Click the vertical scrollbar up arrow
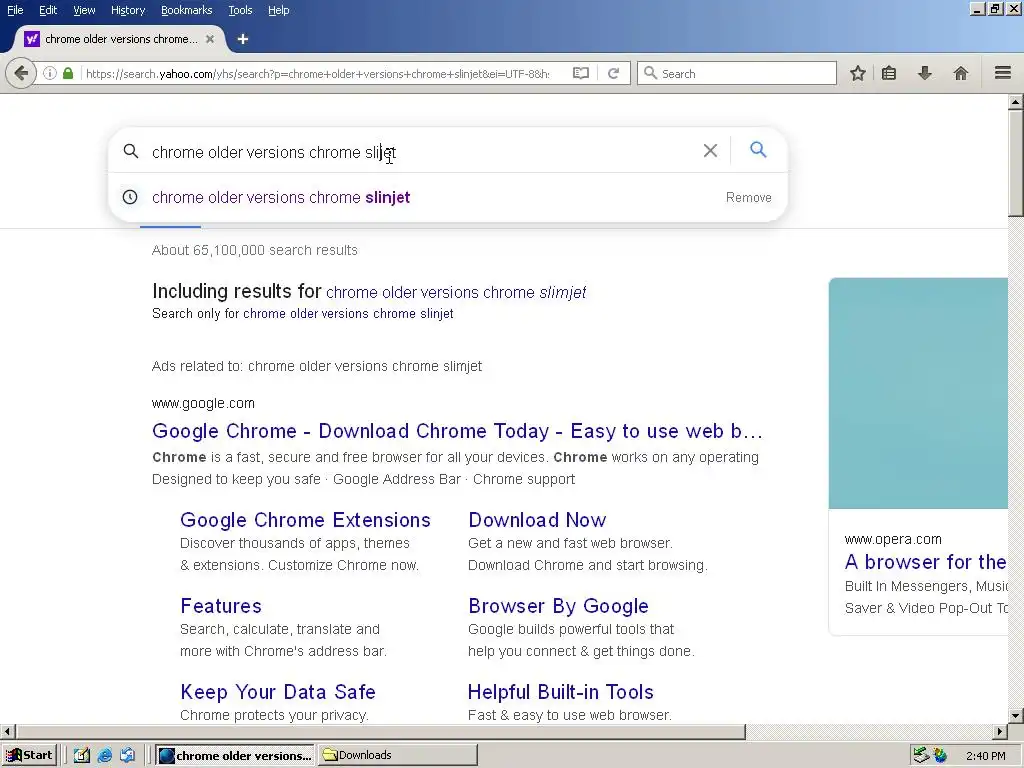 tap(1015, 102)
